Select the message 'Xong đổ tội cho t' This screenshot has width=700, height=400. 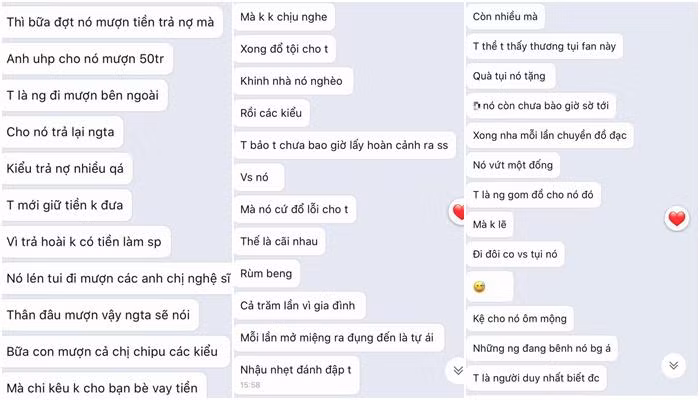pyautogui.click(x=284, y=49)
